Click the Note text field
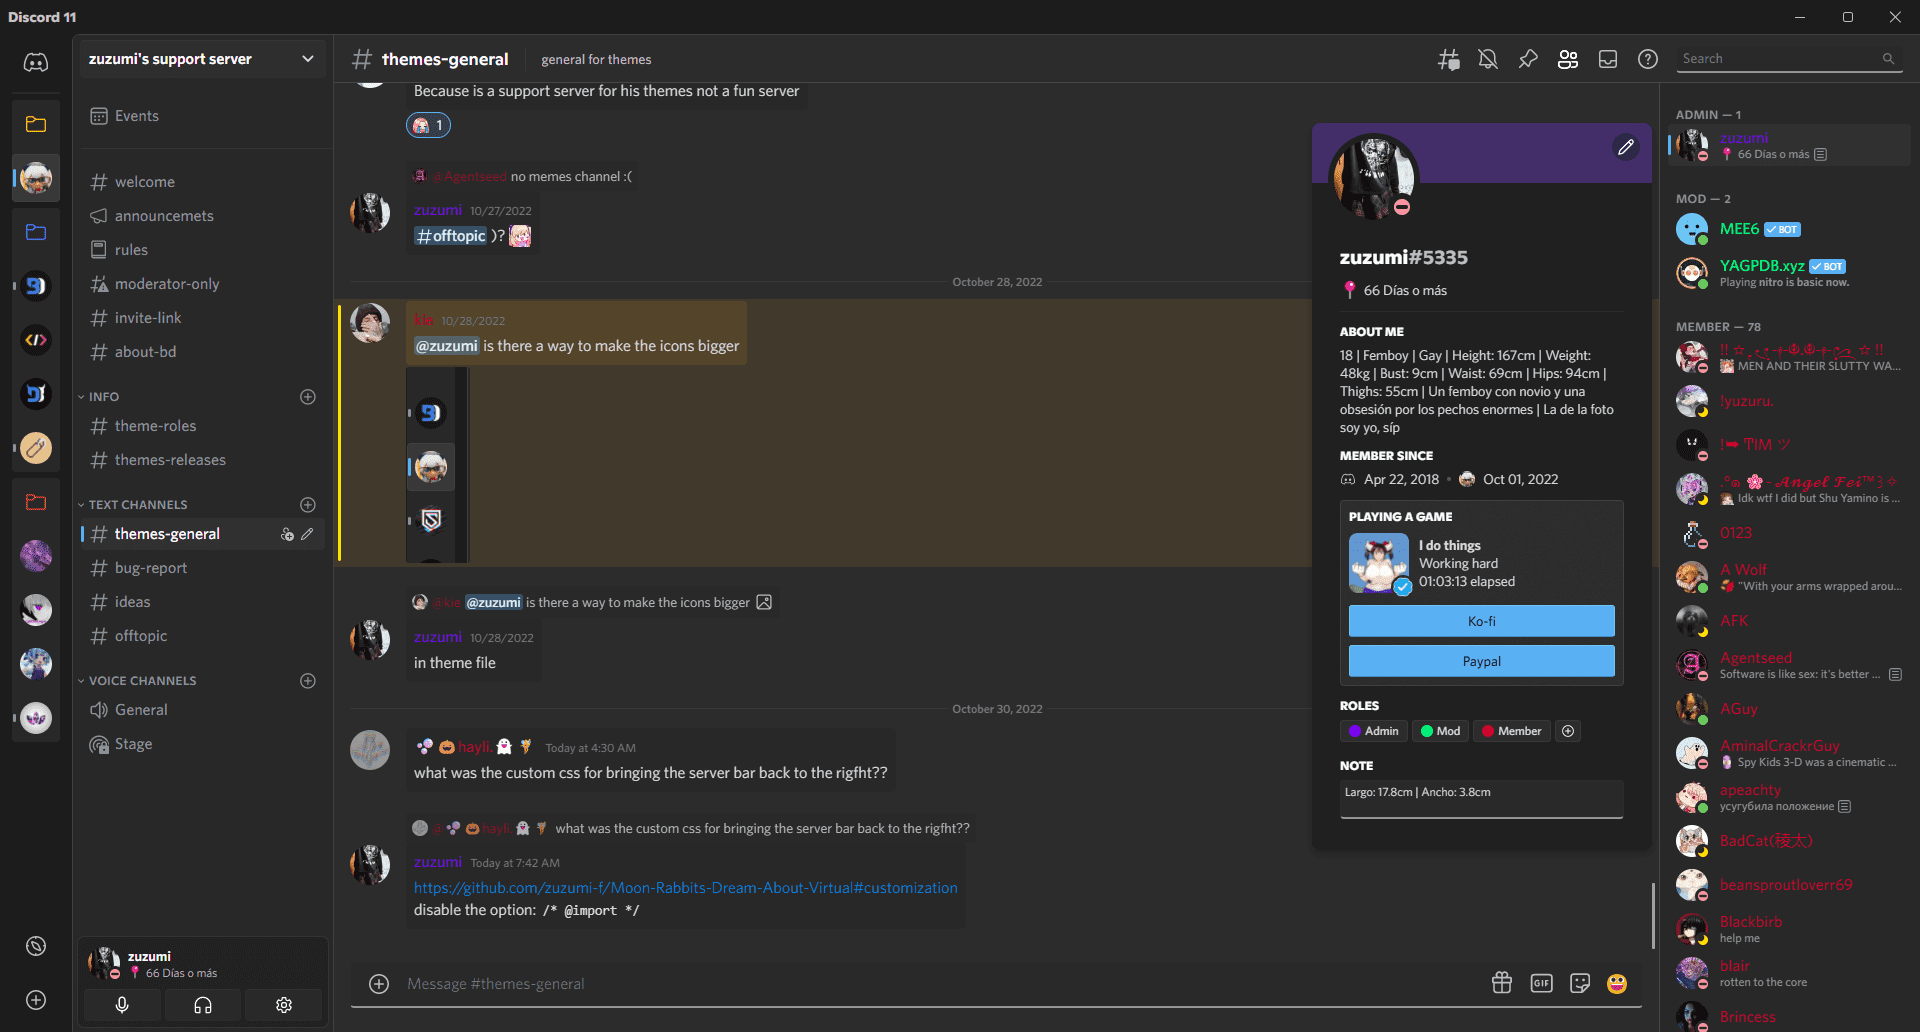This screenshot has height=1032, width=1920. point(1482,798)
